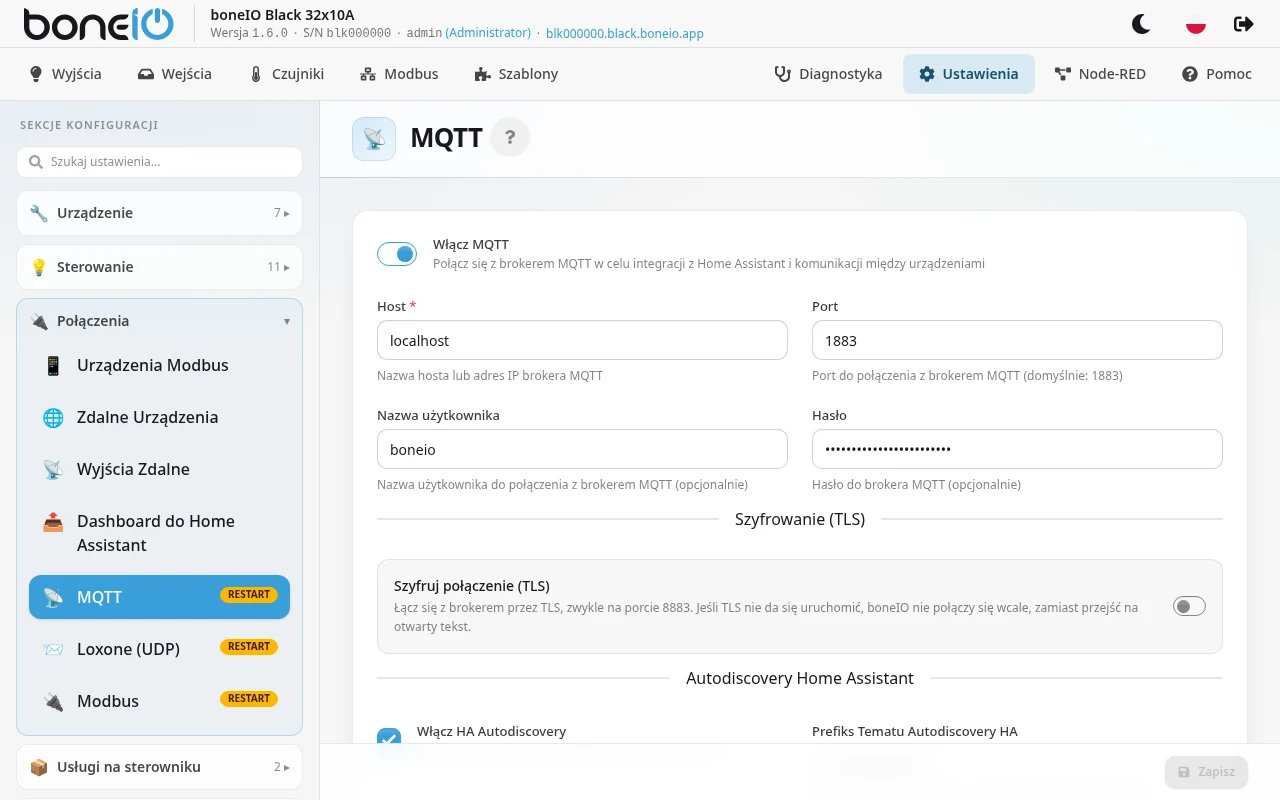Open MQTT help question mark icon
This screenshot has height=800, width=1280.
(510, 137)
